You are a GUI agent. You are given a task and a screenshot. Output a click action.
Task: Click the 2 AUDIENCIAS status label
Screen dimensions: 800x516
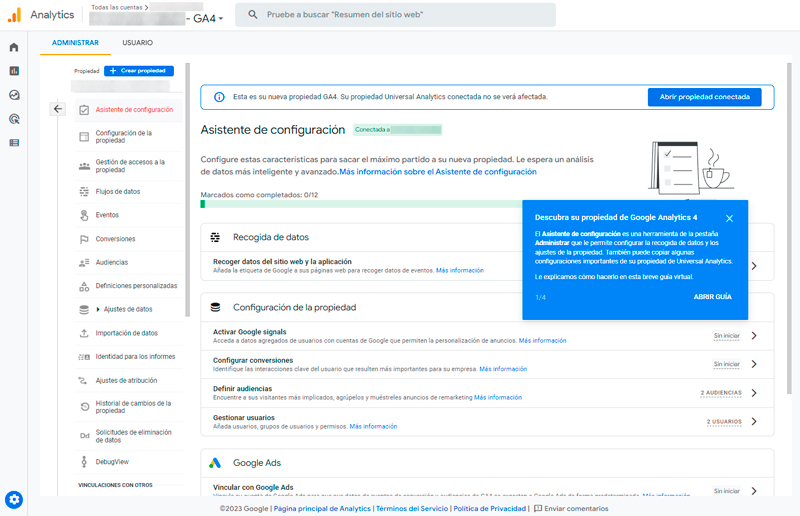(x=721, y=393)
